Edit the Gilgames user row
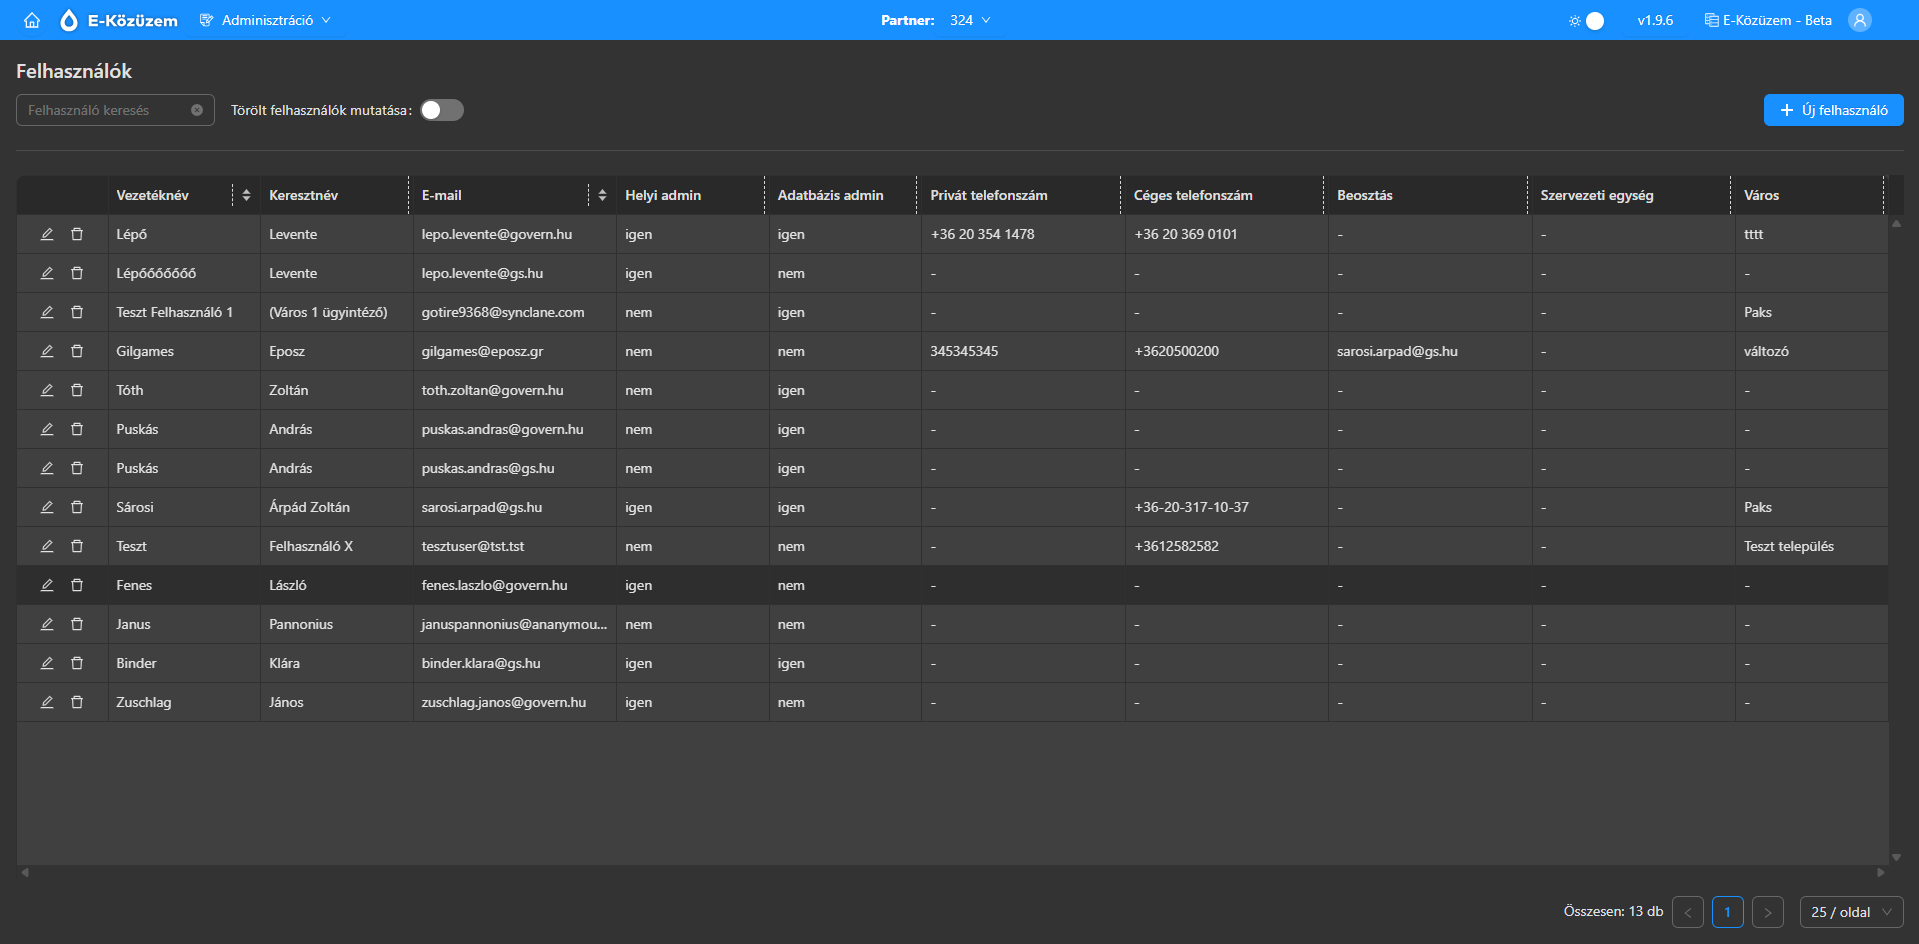This screenshot has width=1919, height=944. click(47, 351)
